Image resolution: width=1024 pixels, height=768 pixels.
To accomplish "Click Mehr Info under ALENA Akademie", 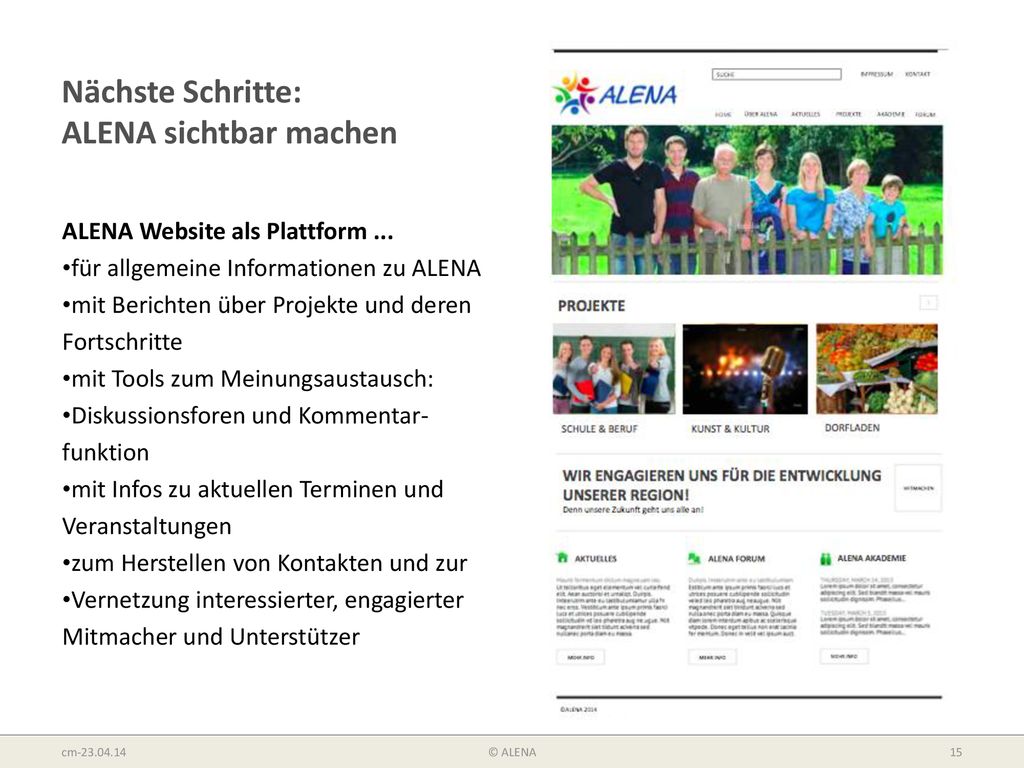I will click(844, 656).
